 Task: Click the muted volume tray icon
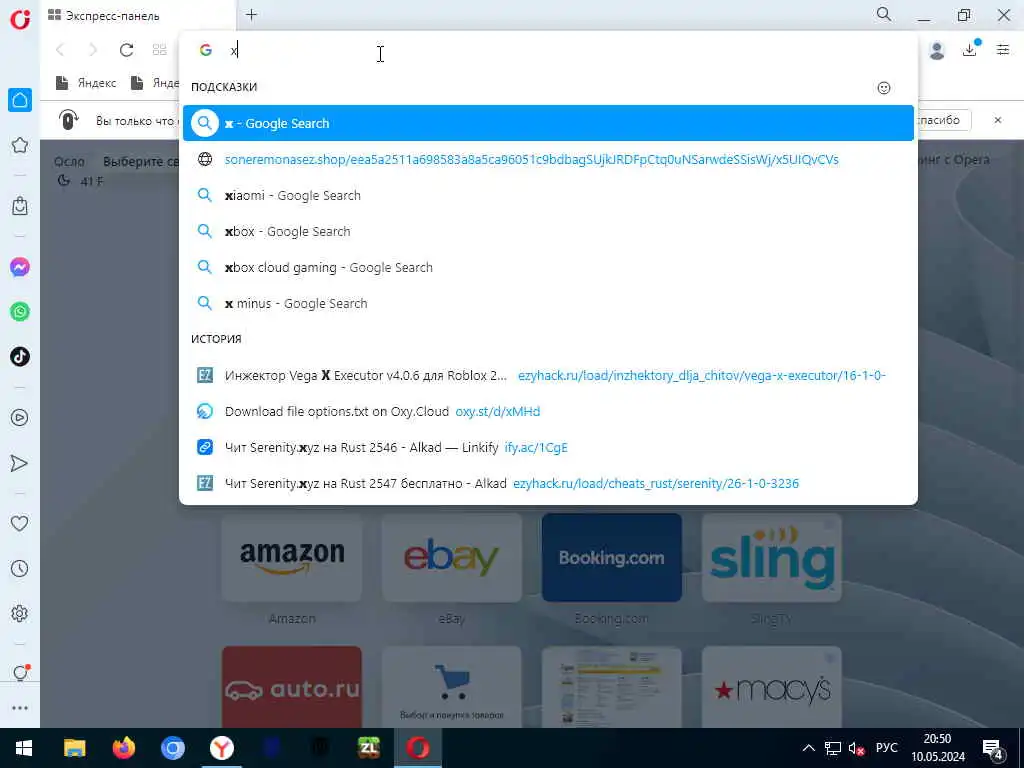tap(856, 749)
